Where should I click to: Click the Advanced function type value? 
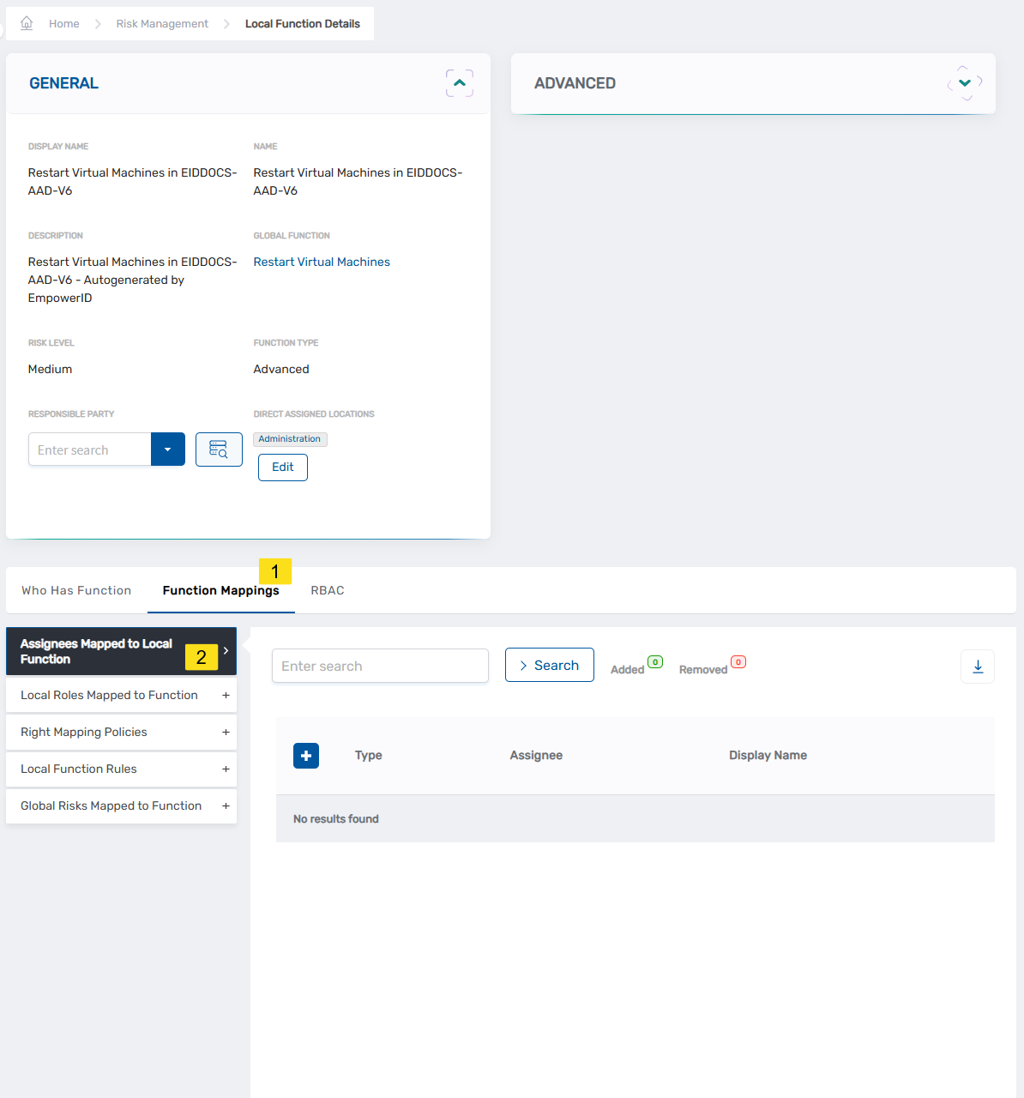tap(281, 369)
